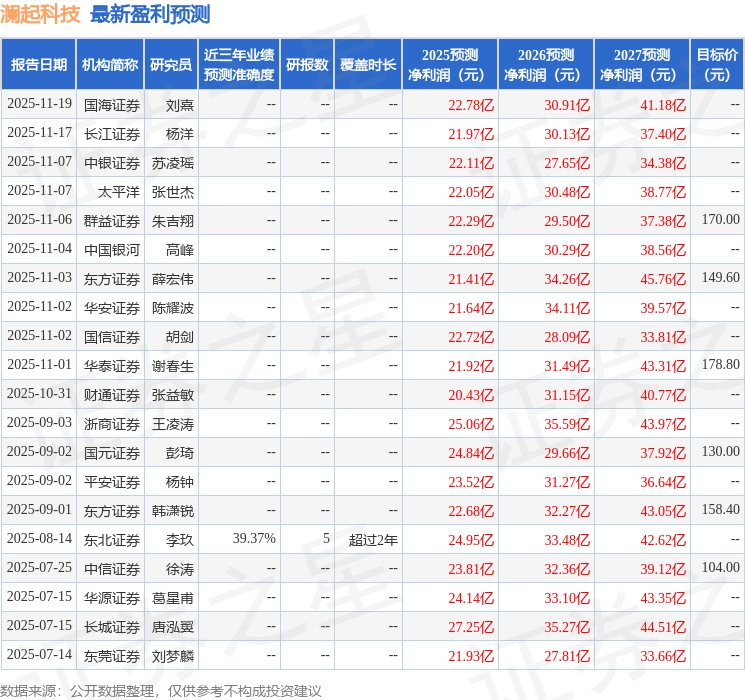Click the 22.78亿 profit value

471,105
